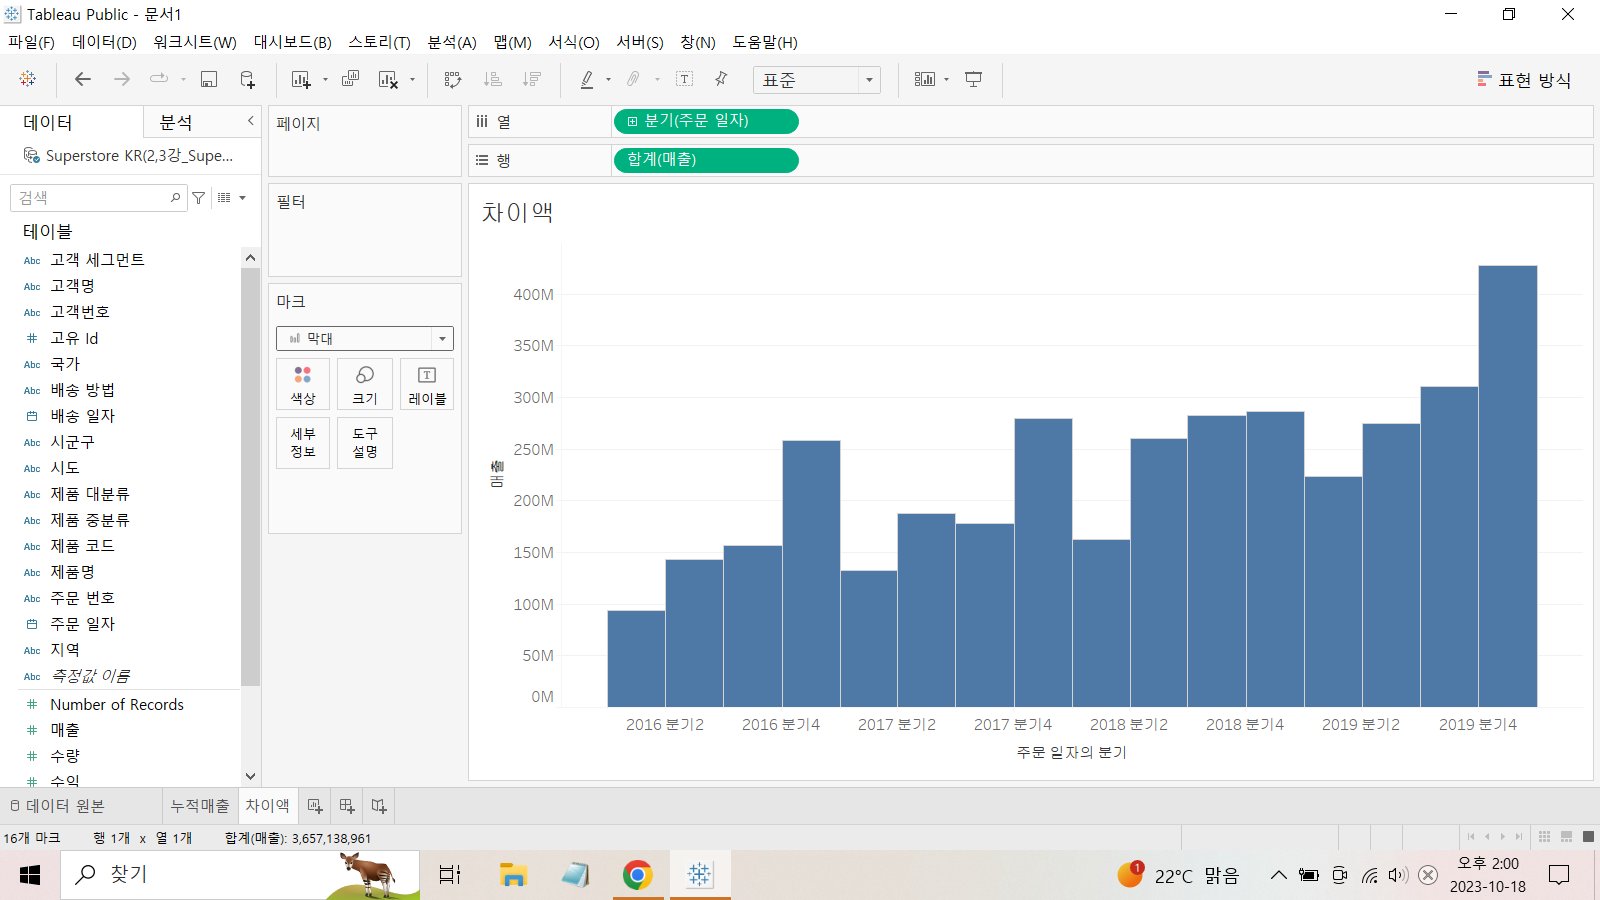Click the 분기(주문 일자) pill on columns

706,121
